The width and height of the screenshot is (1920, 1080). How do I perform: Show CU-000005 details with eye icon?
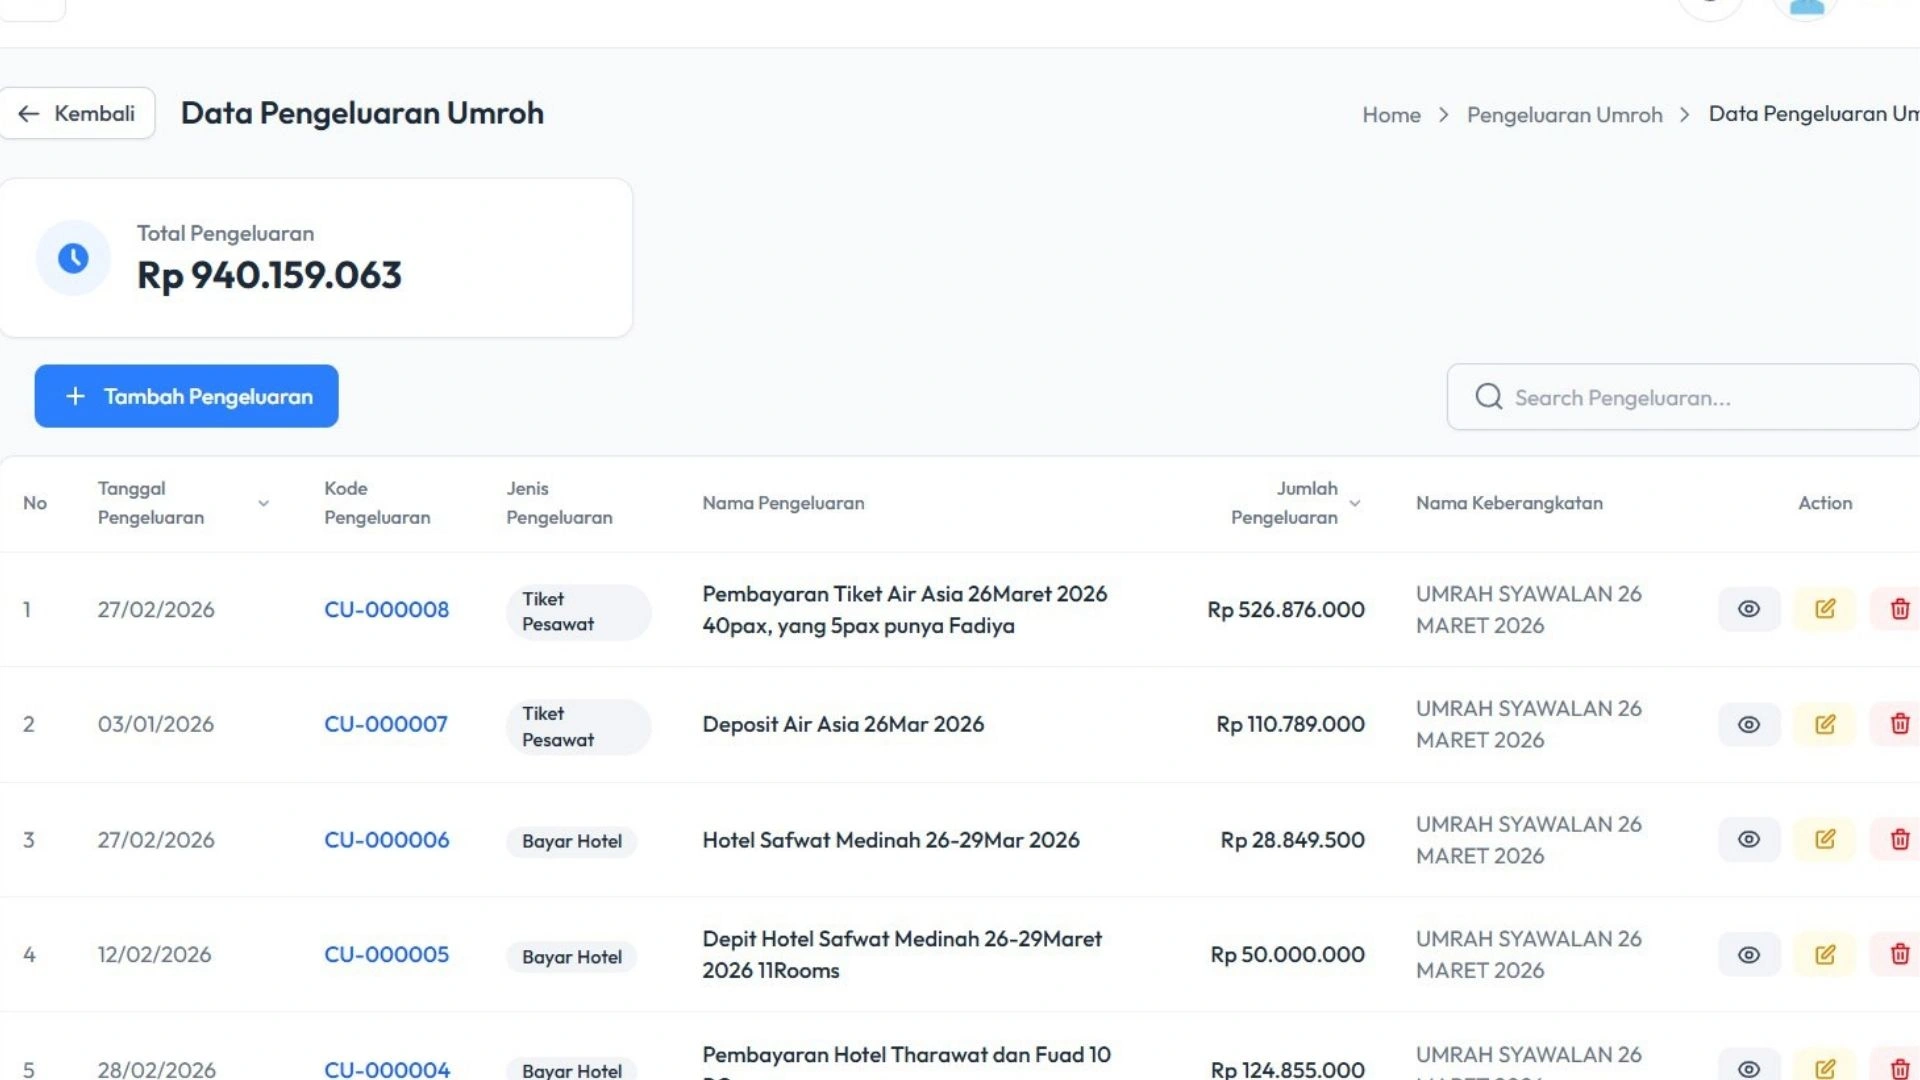pyautogui.click(x=1748, y=954)
